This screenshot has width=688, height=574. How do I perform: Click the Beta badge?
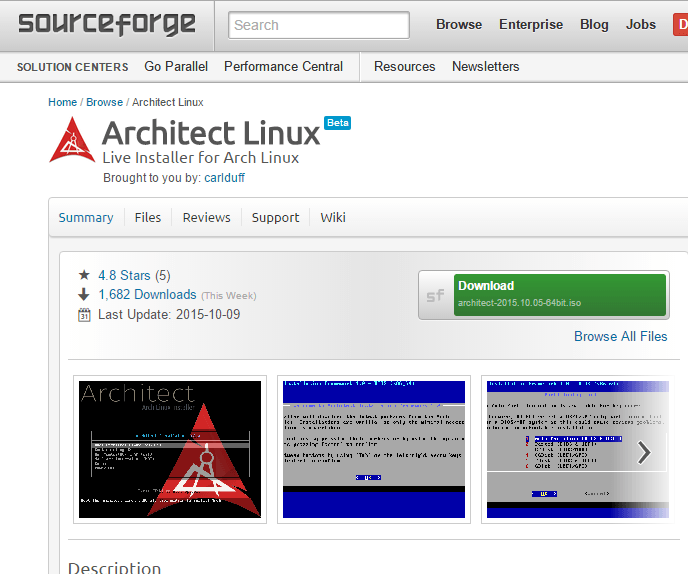(x=337, y=123)
